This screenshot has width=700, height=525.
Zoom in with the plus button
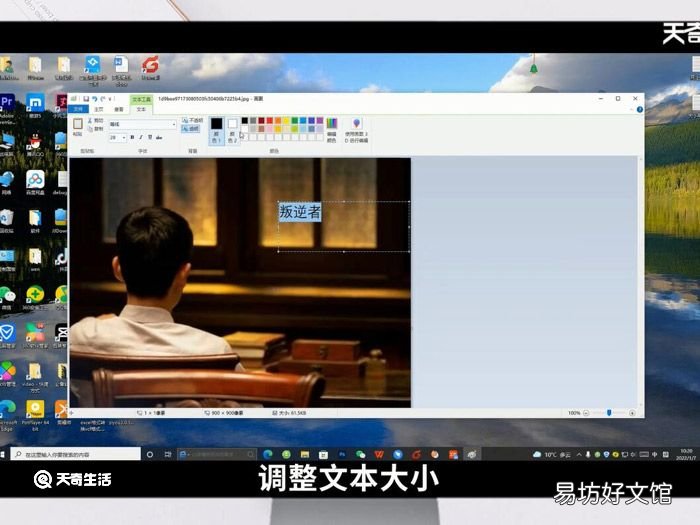coord(632,413)
